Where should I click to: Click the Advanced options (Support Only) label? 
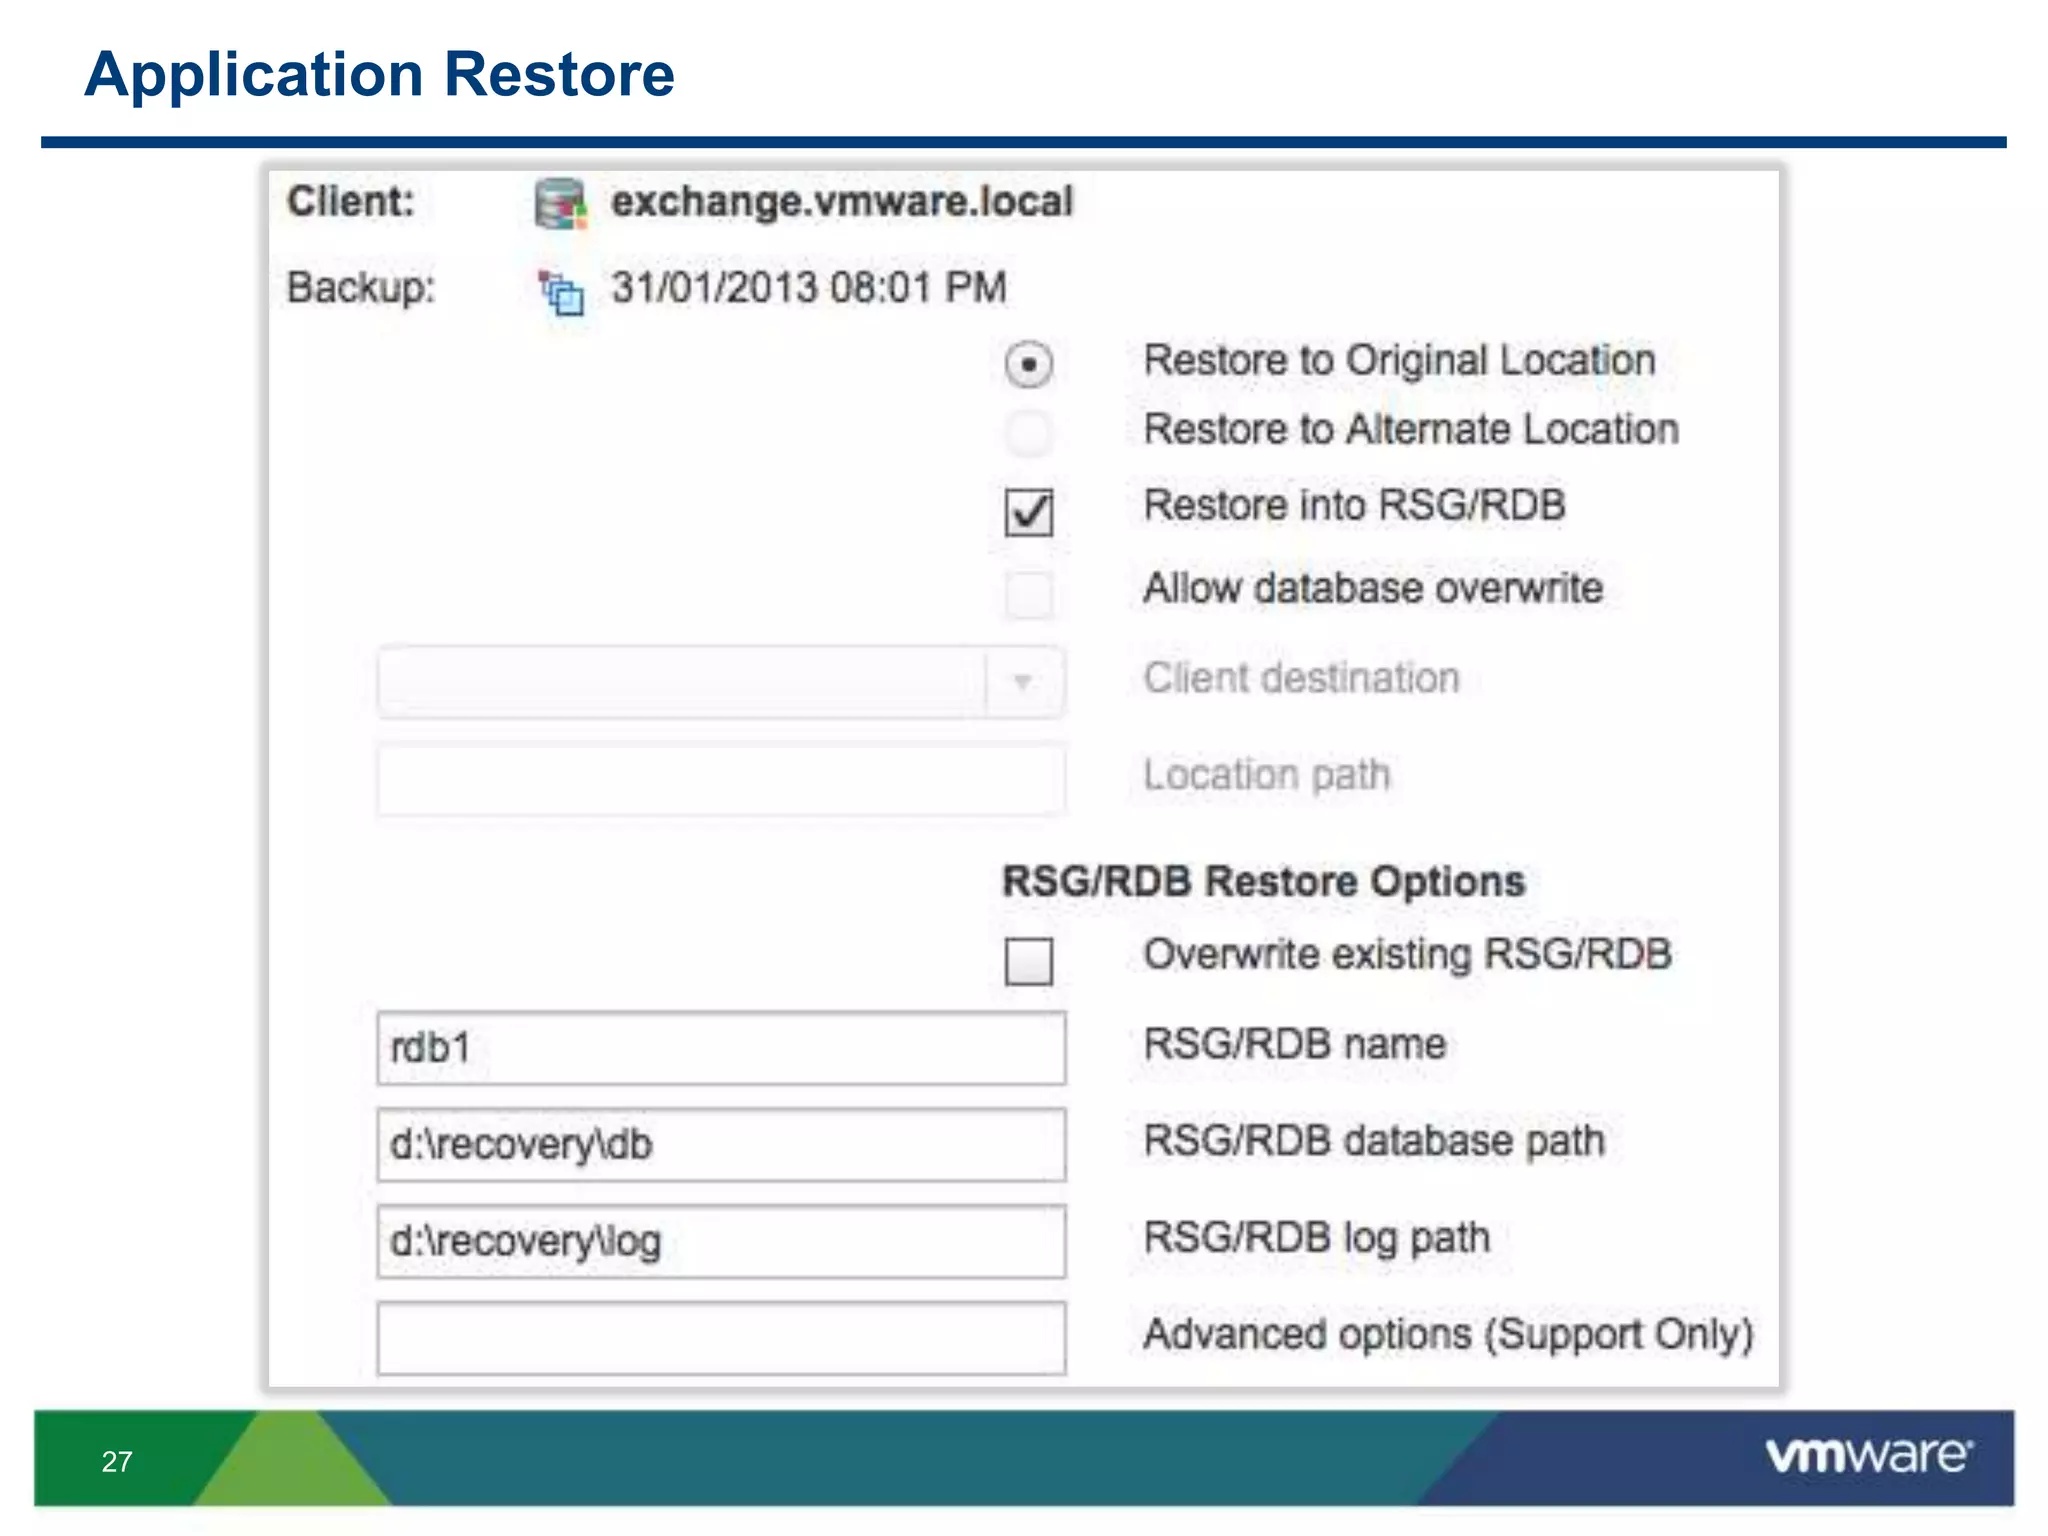click(x=1448, y=1335)
